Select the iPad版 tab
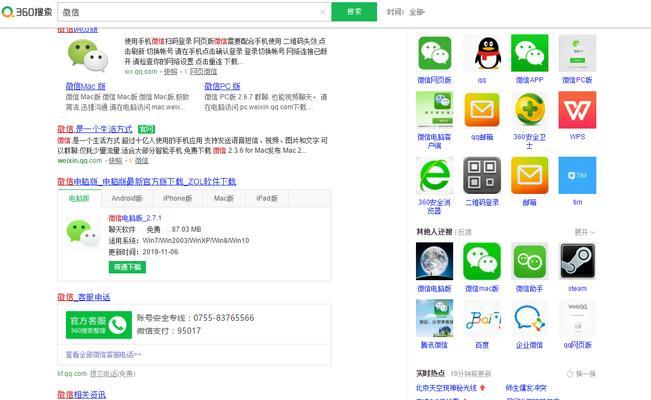The height and width of the screenshot is (400, 651). tap(267, 199)
